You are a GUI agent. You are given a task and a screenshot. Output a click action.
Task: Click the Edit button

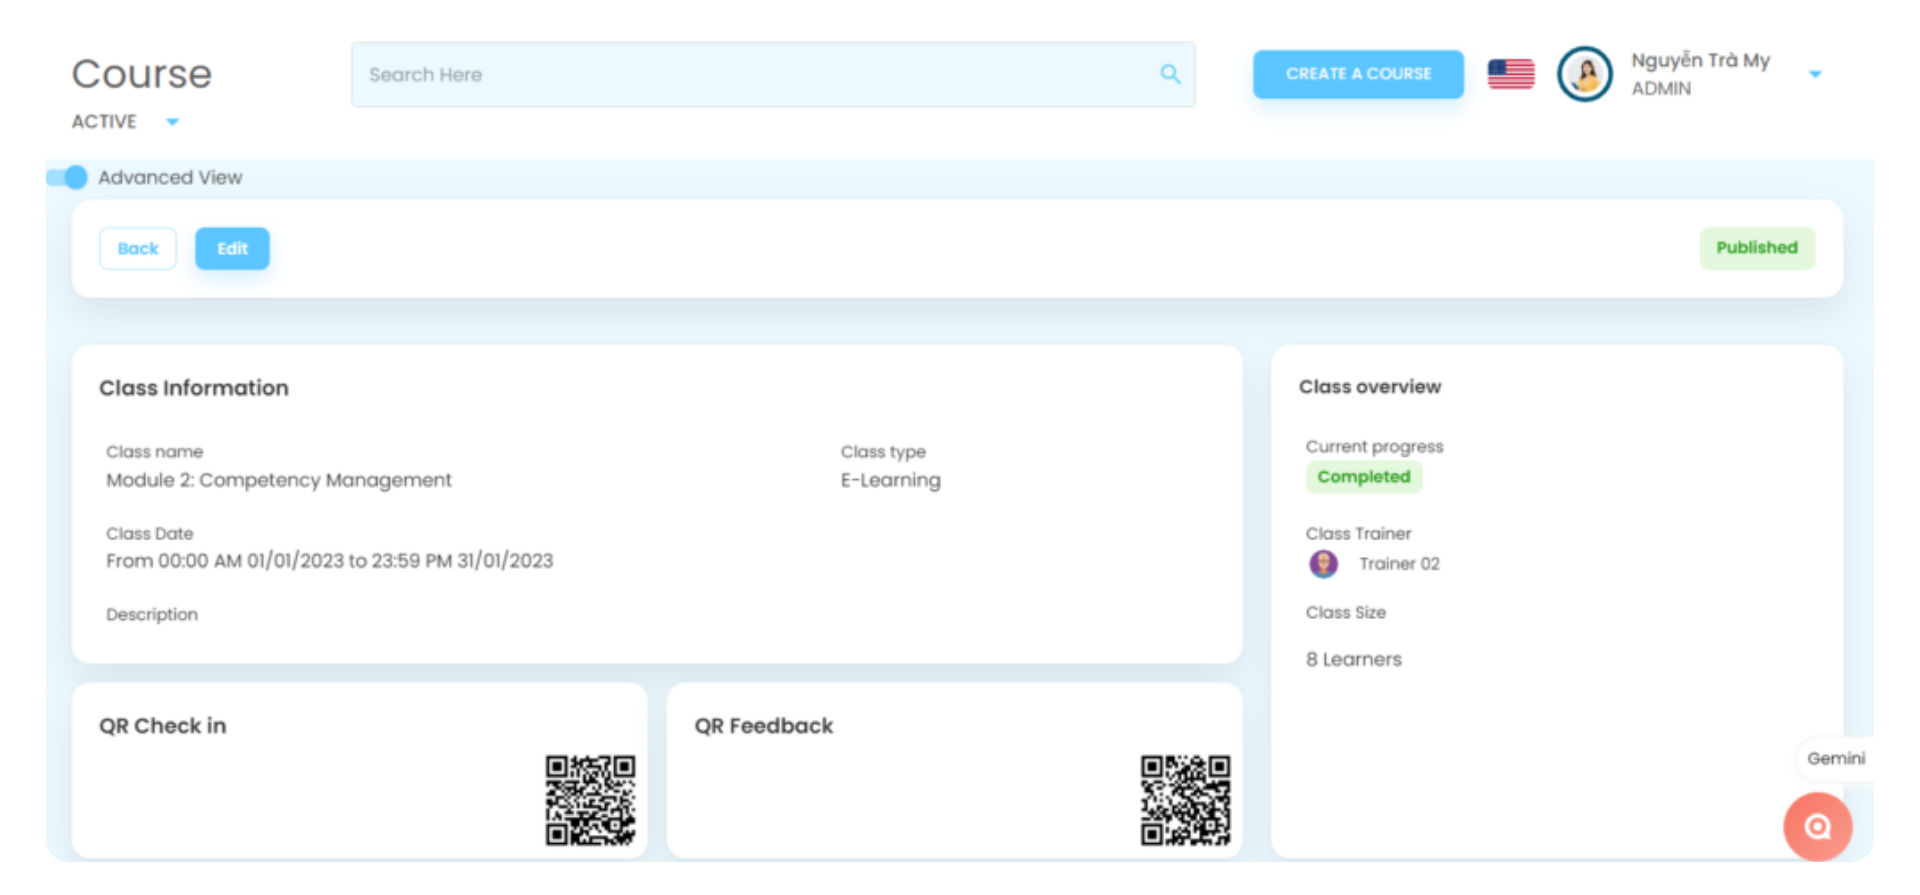[232, 249]
